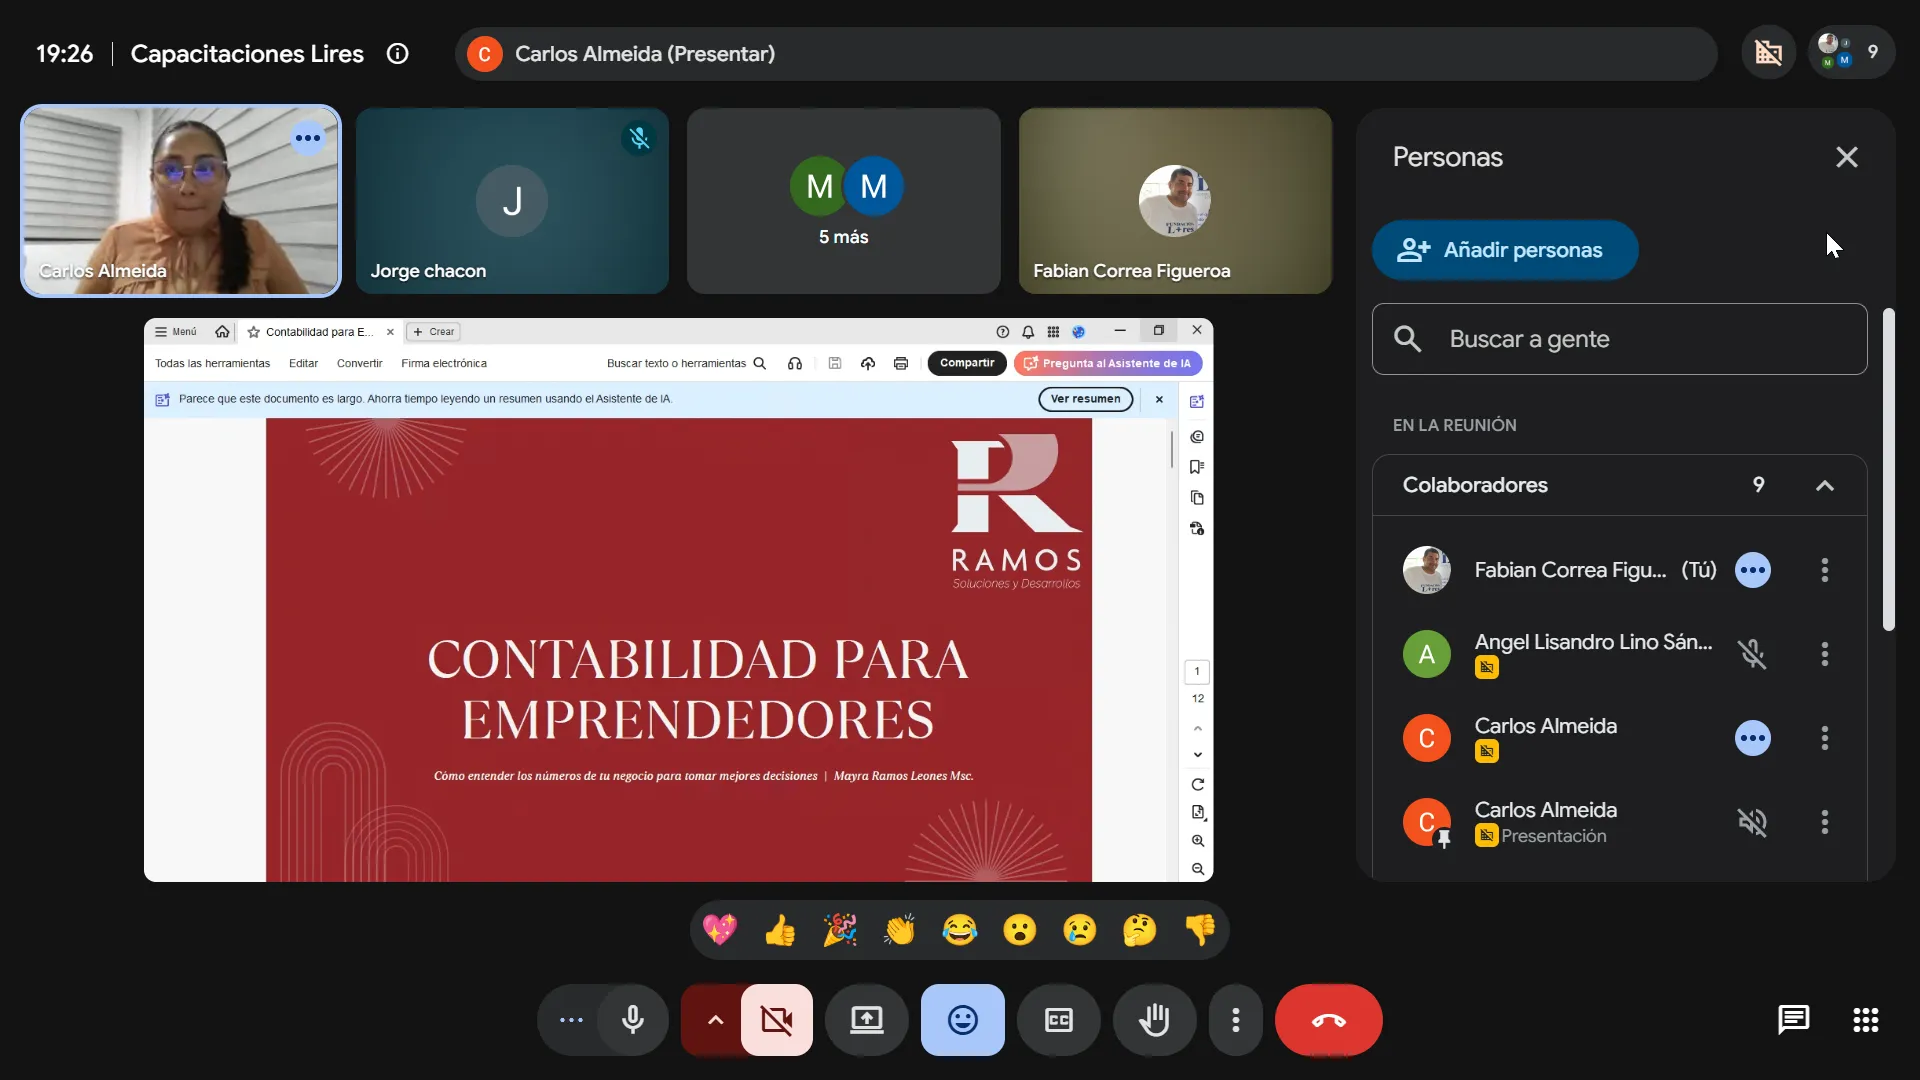Click Personas panel scrollbar

pos(1888,470)
